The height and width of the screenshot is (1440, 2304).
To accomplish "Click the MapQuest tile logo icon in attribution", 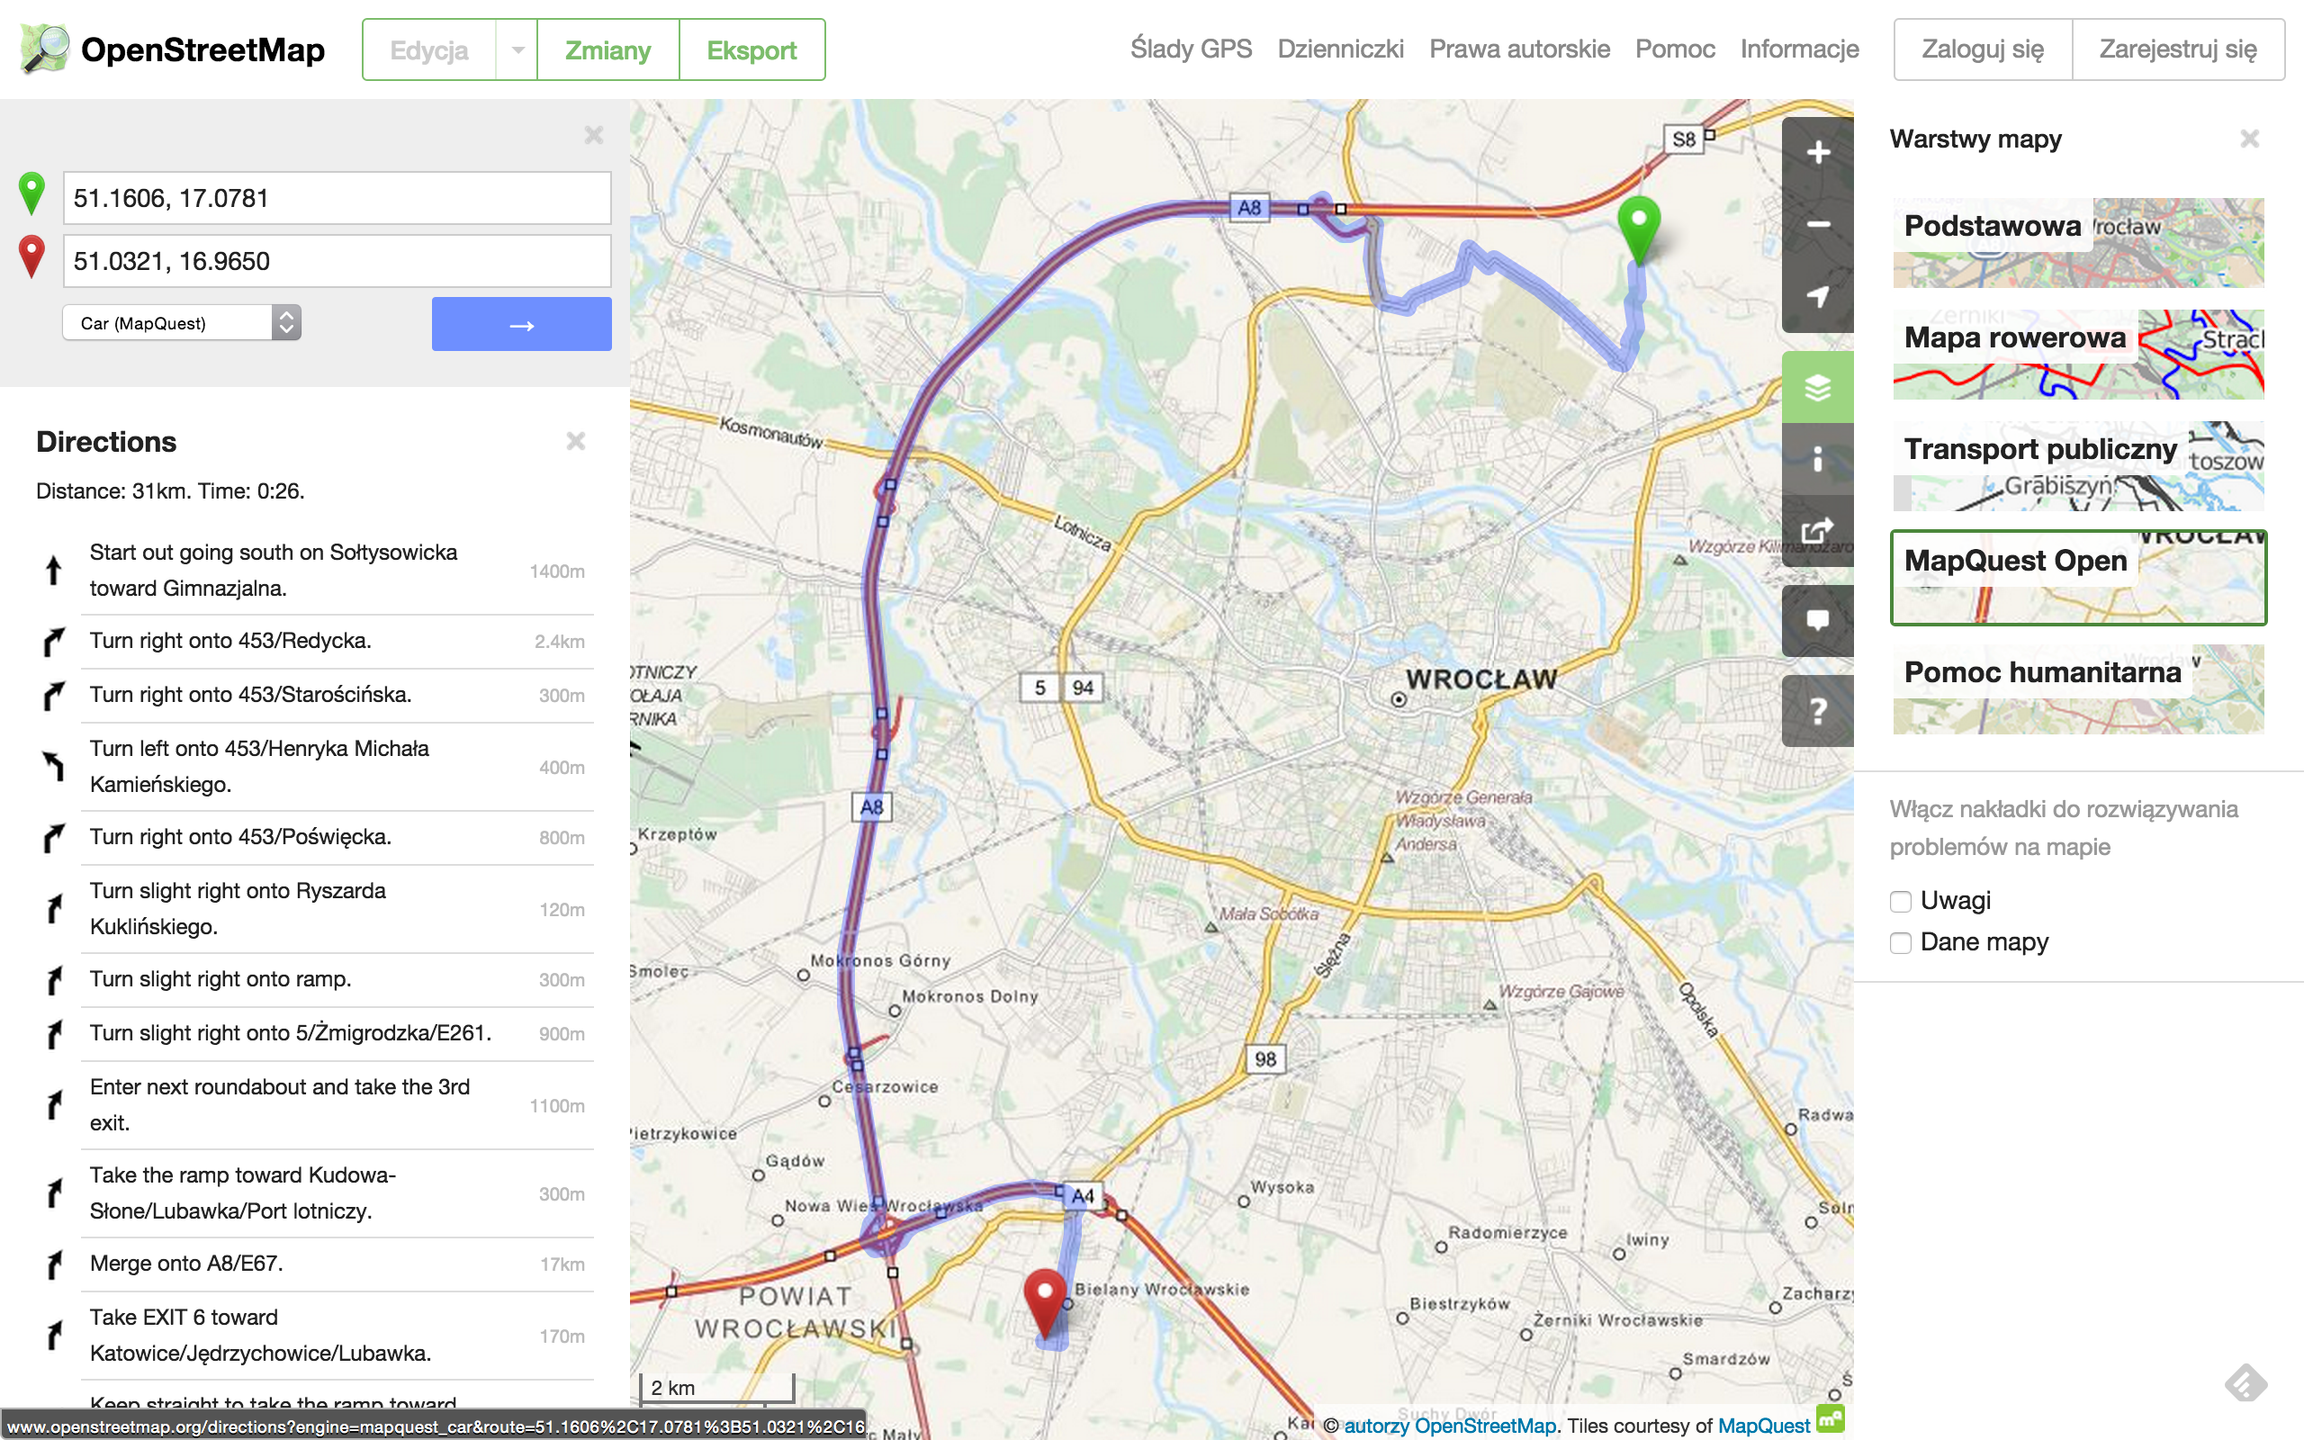I will coord(1831,1420).
